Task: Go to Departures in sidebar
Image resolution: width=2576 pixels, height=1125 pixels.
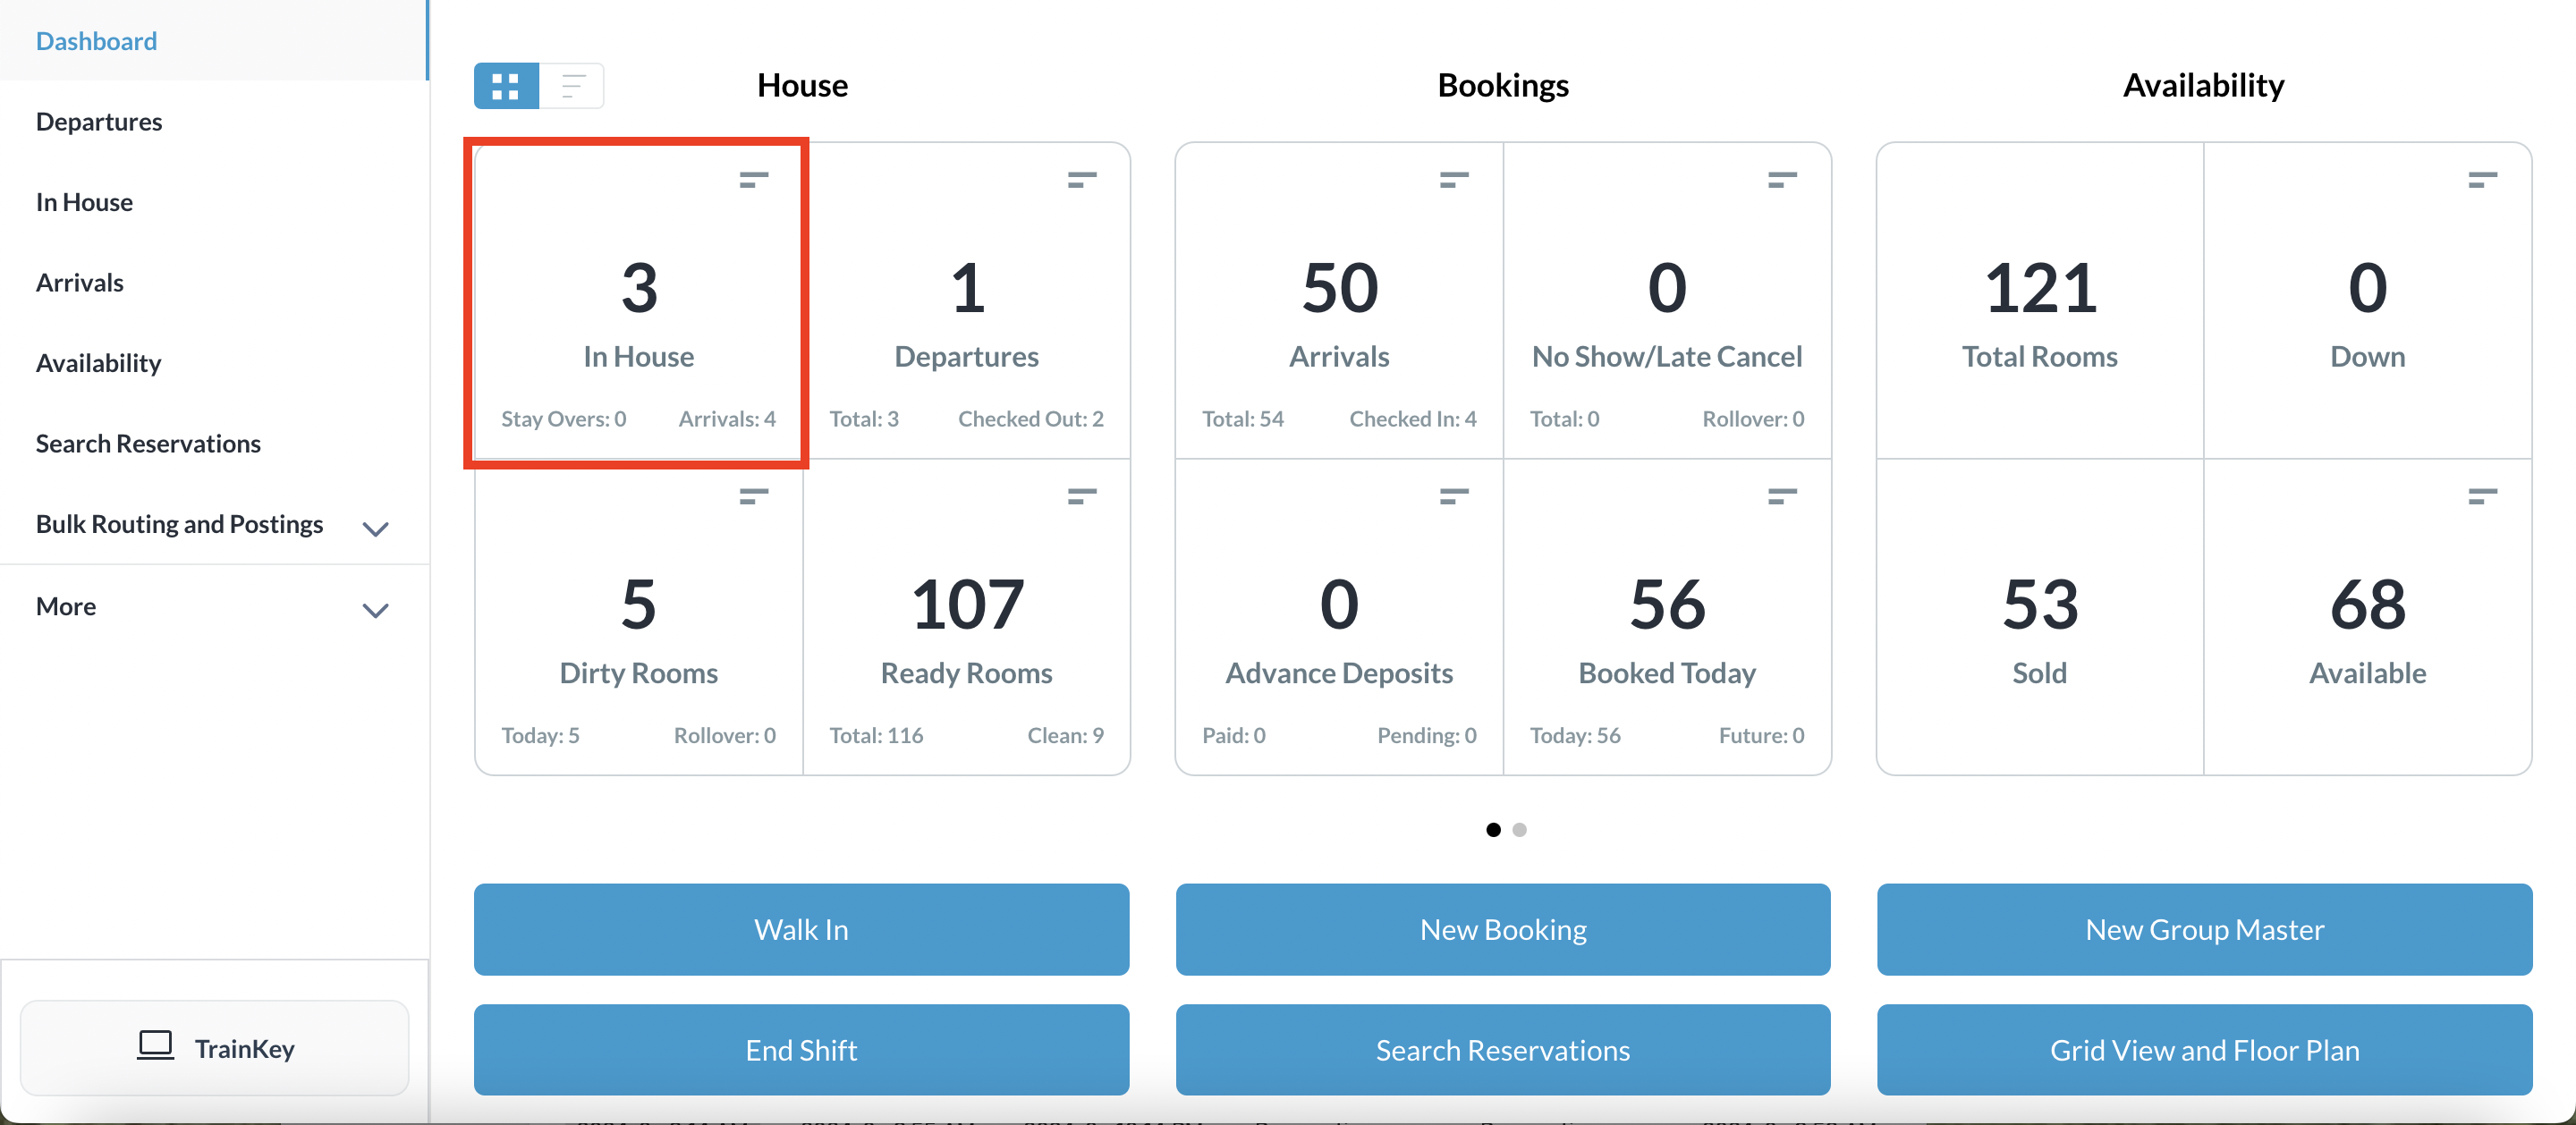Action: tap(99, 122)
